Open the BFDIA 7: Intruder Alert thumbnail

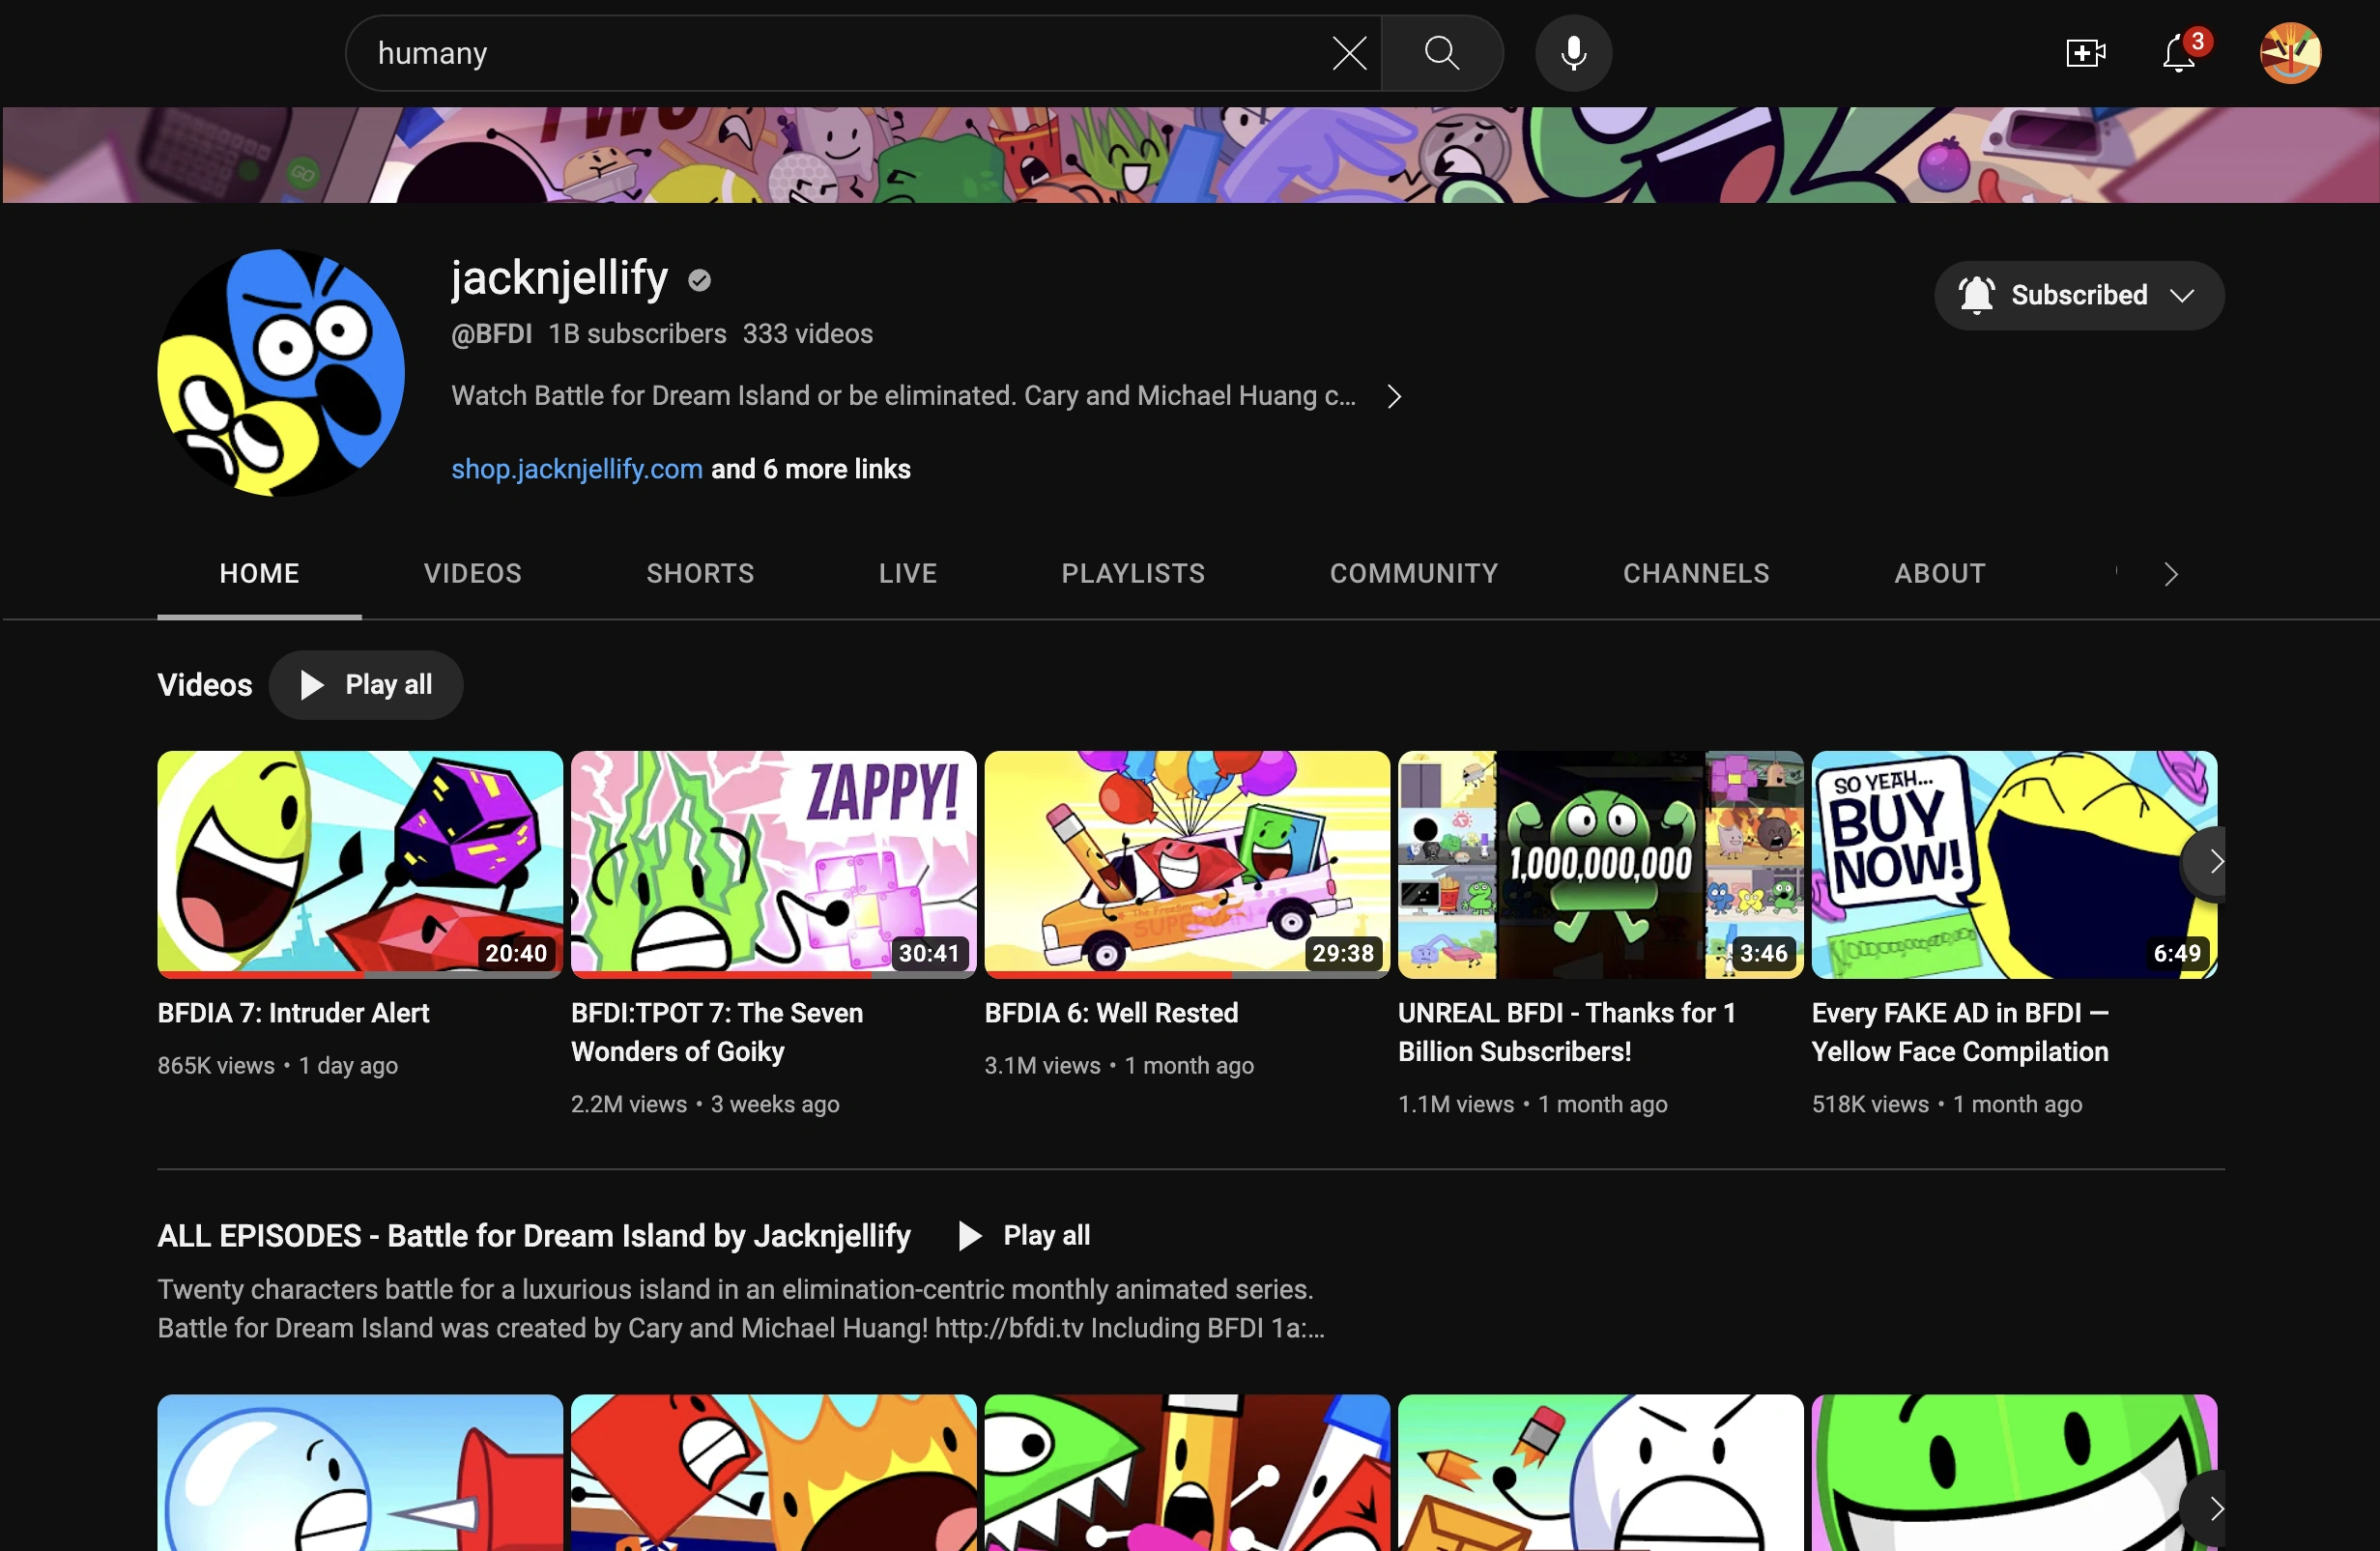point(359,864)
